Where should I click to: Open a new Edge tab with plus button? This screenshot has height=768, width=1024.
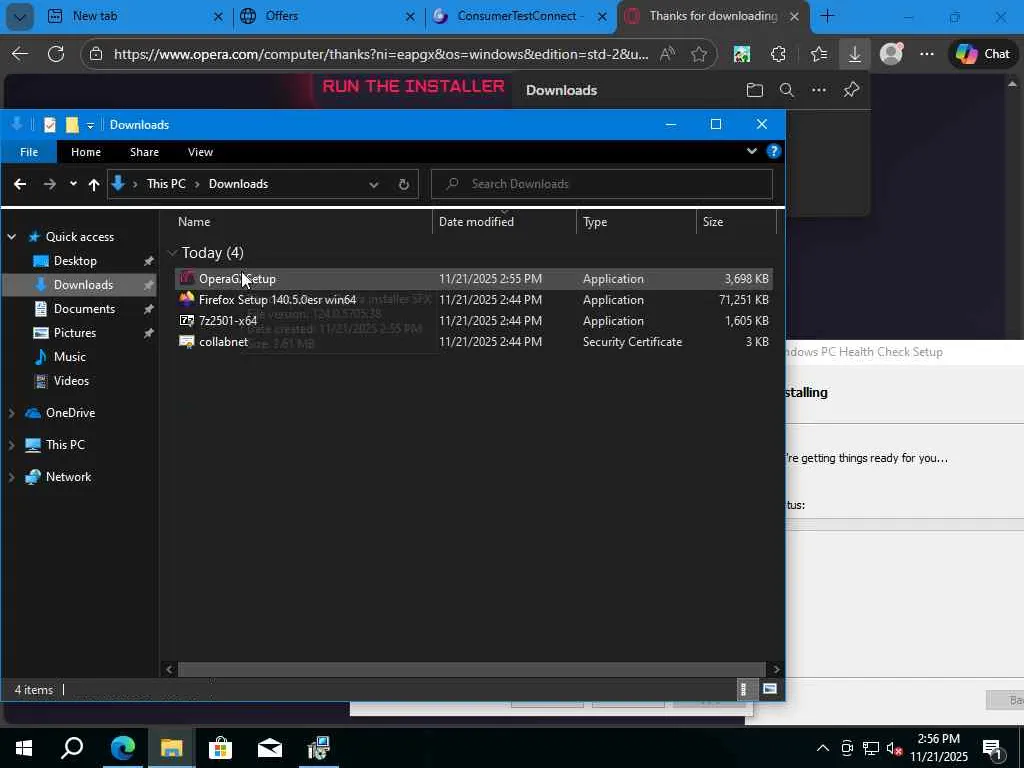coord(827,16)
